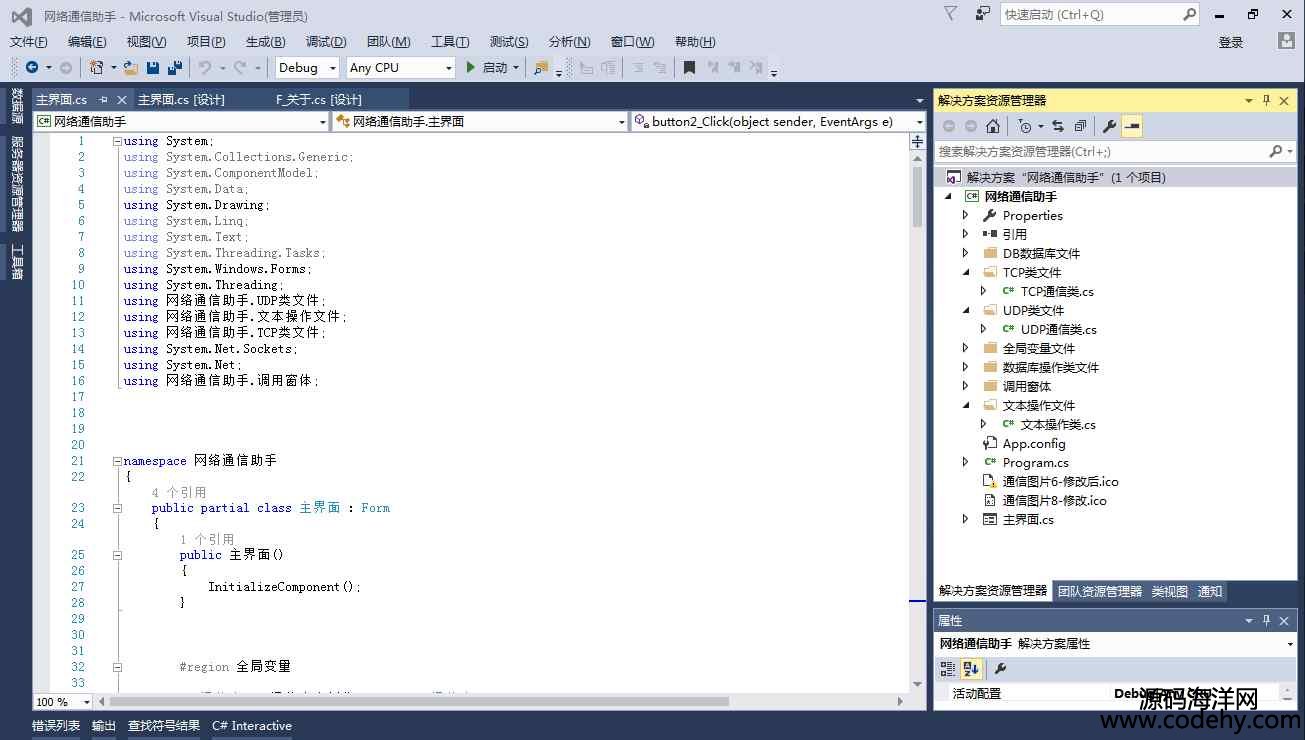Screen dimensions: 1305x740
Task: Open the Debug configuration dropdown
Action: pyautogui.click(x=308, y=68)
